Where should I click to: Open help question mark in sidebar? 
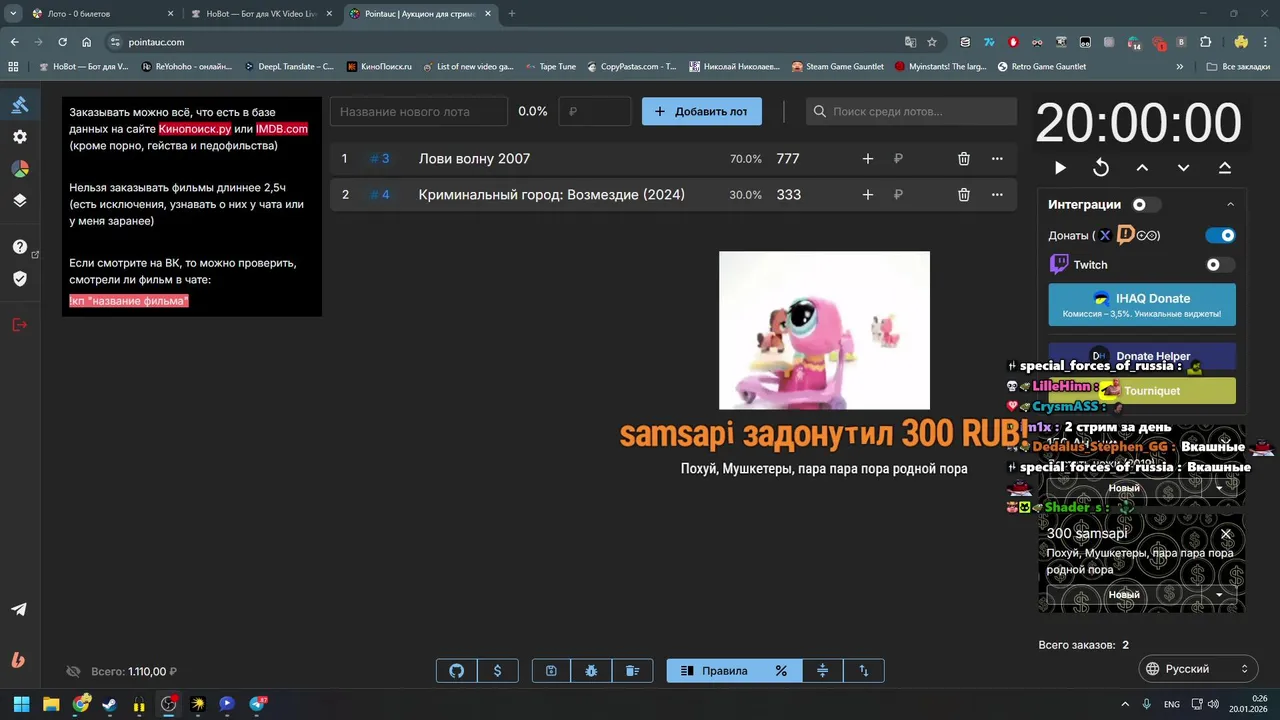coord(20,247)
